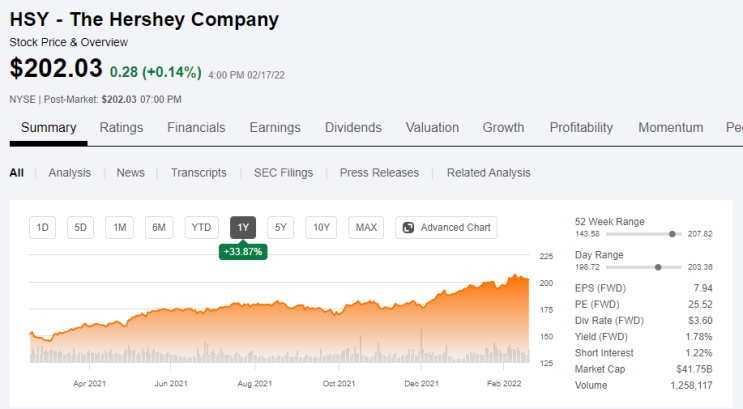Viewport: 743px width, 409px height.
Task: Click the $202.03 main stock price
Action: pyautogui.click(x=56, y=68)
